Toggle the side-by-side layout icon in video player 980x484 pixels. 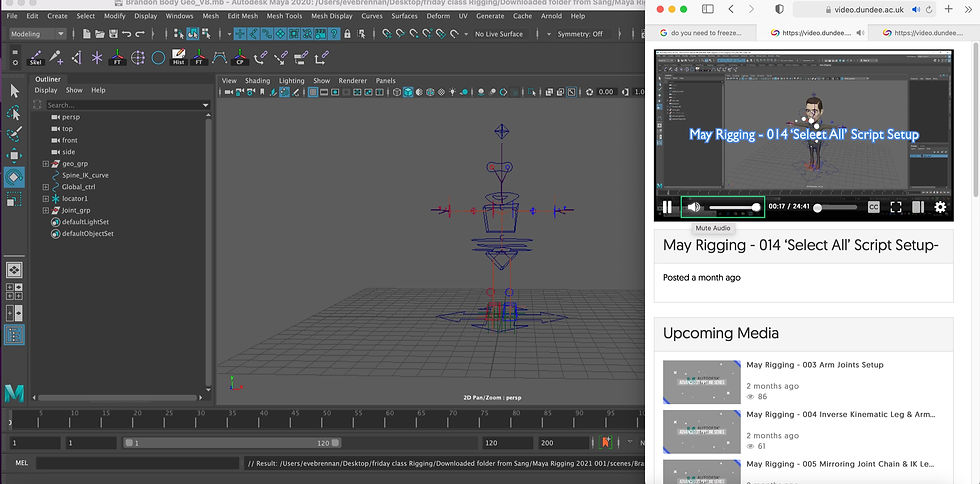918,207
